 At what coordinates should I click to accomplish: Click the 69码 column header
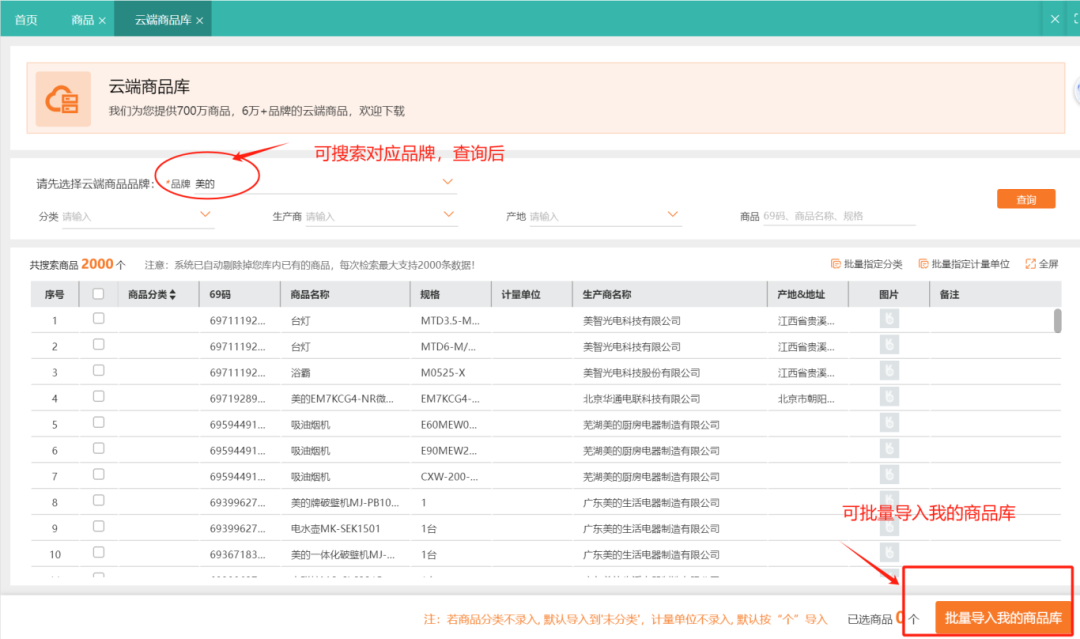[x=240, y=294]
